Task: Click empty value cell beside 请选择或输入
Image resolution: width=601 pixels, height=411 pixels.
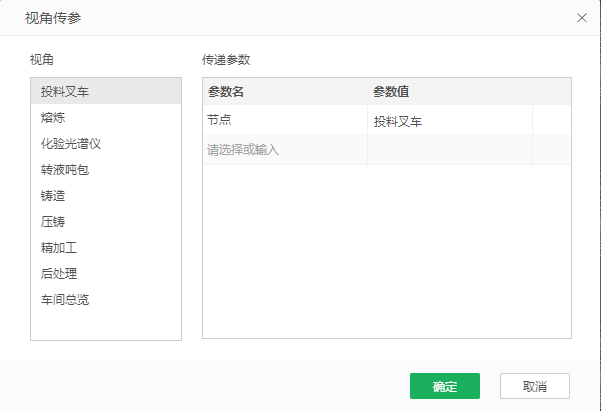Action: click(x=449, y=150)
